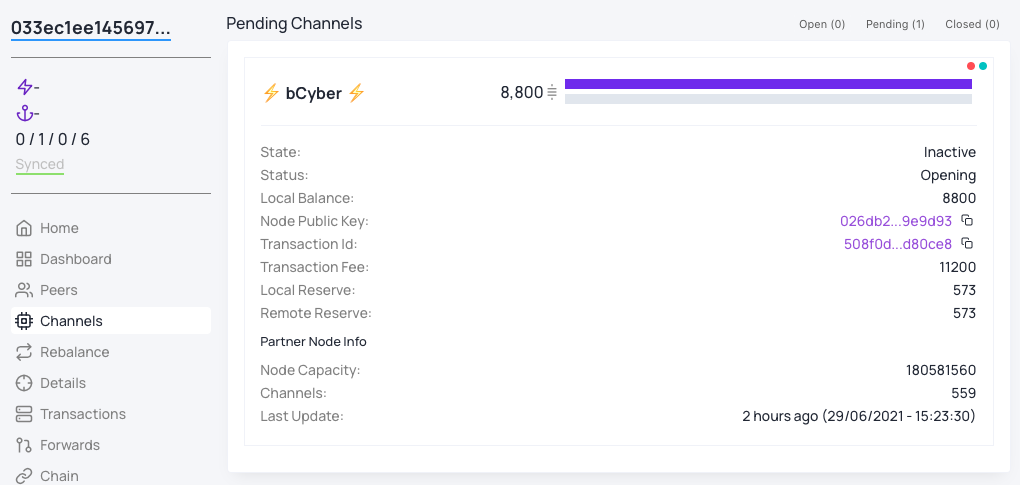
Task: Click the Home house icon
Action: (x=24, y=228)
